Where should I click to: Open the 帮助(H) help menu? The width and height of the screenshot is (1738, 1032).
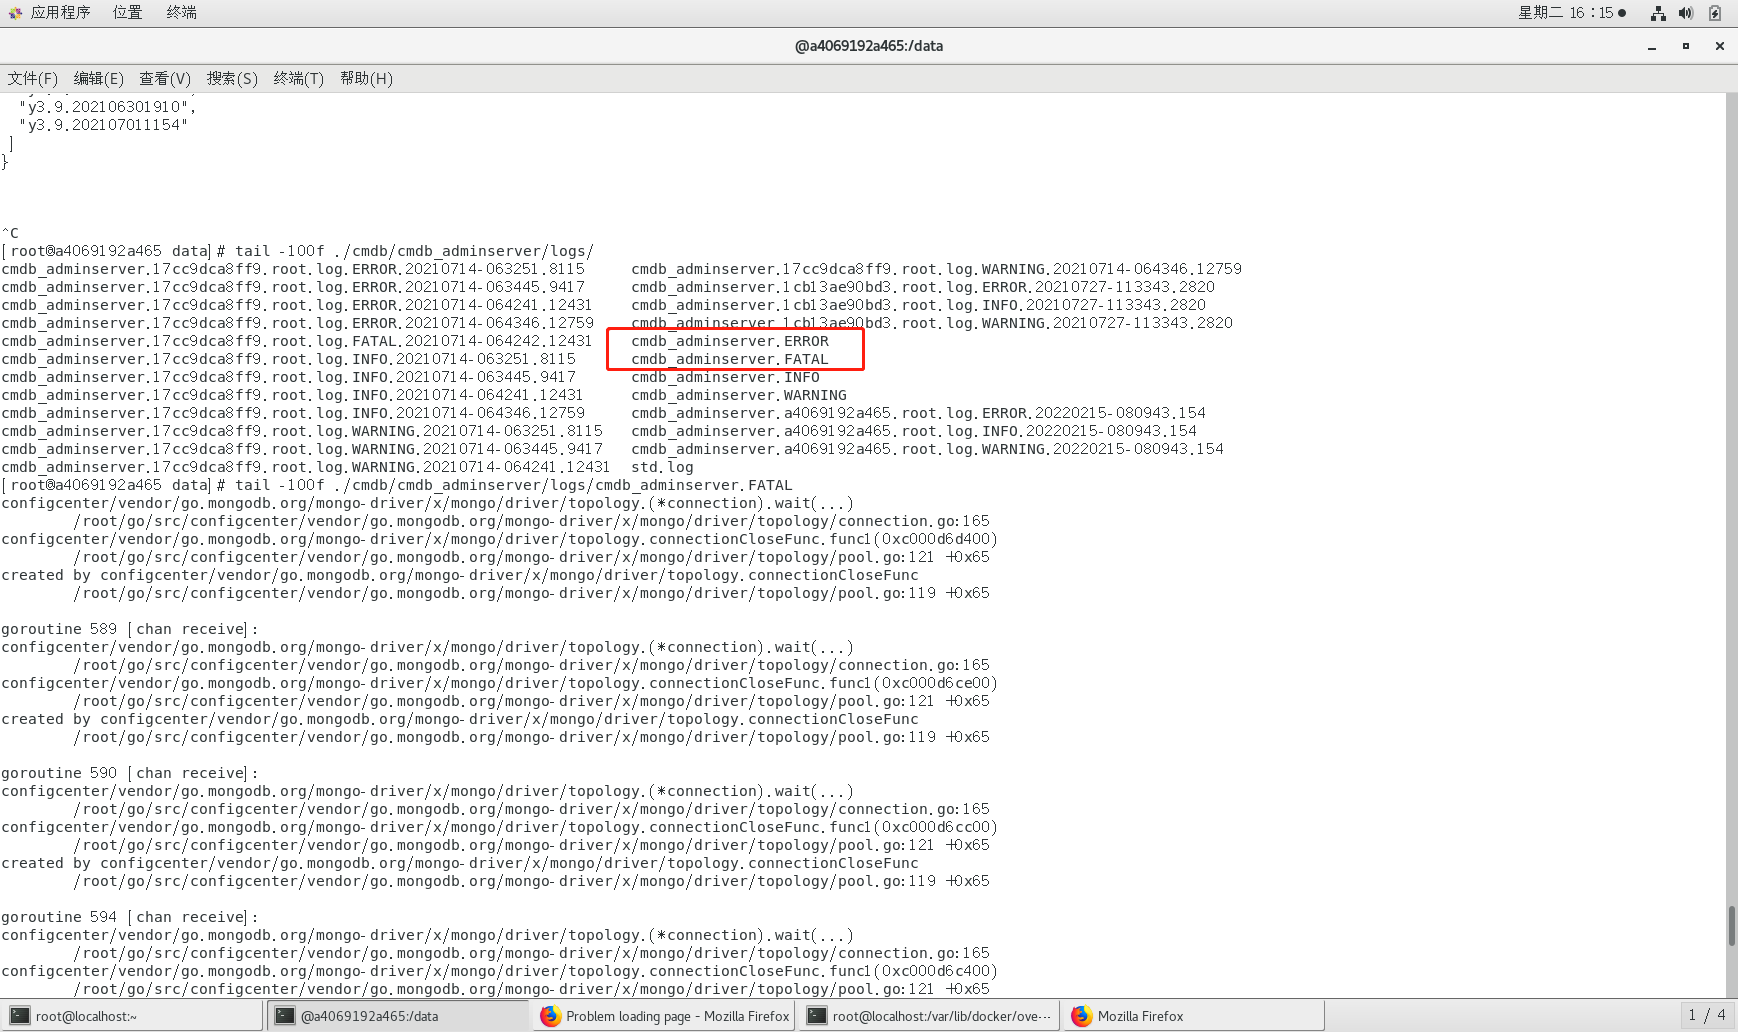[366, 78]
